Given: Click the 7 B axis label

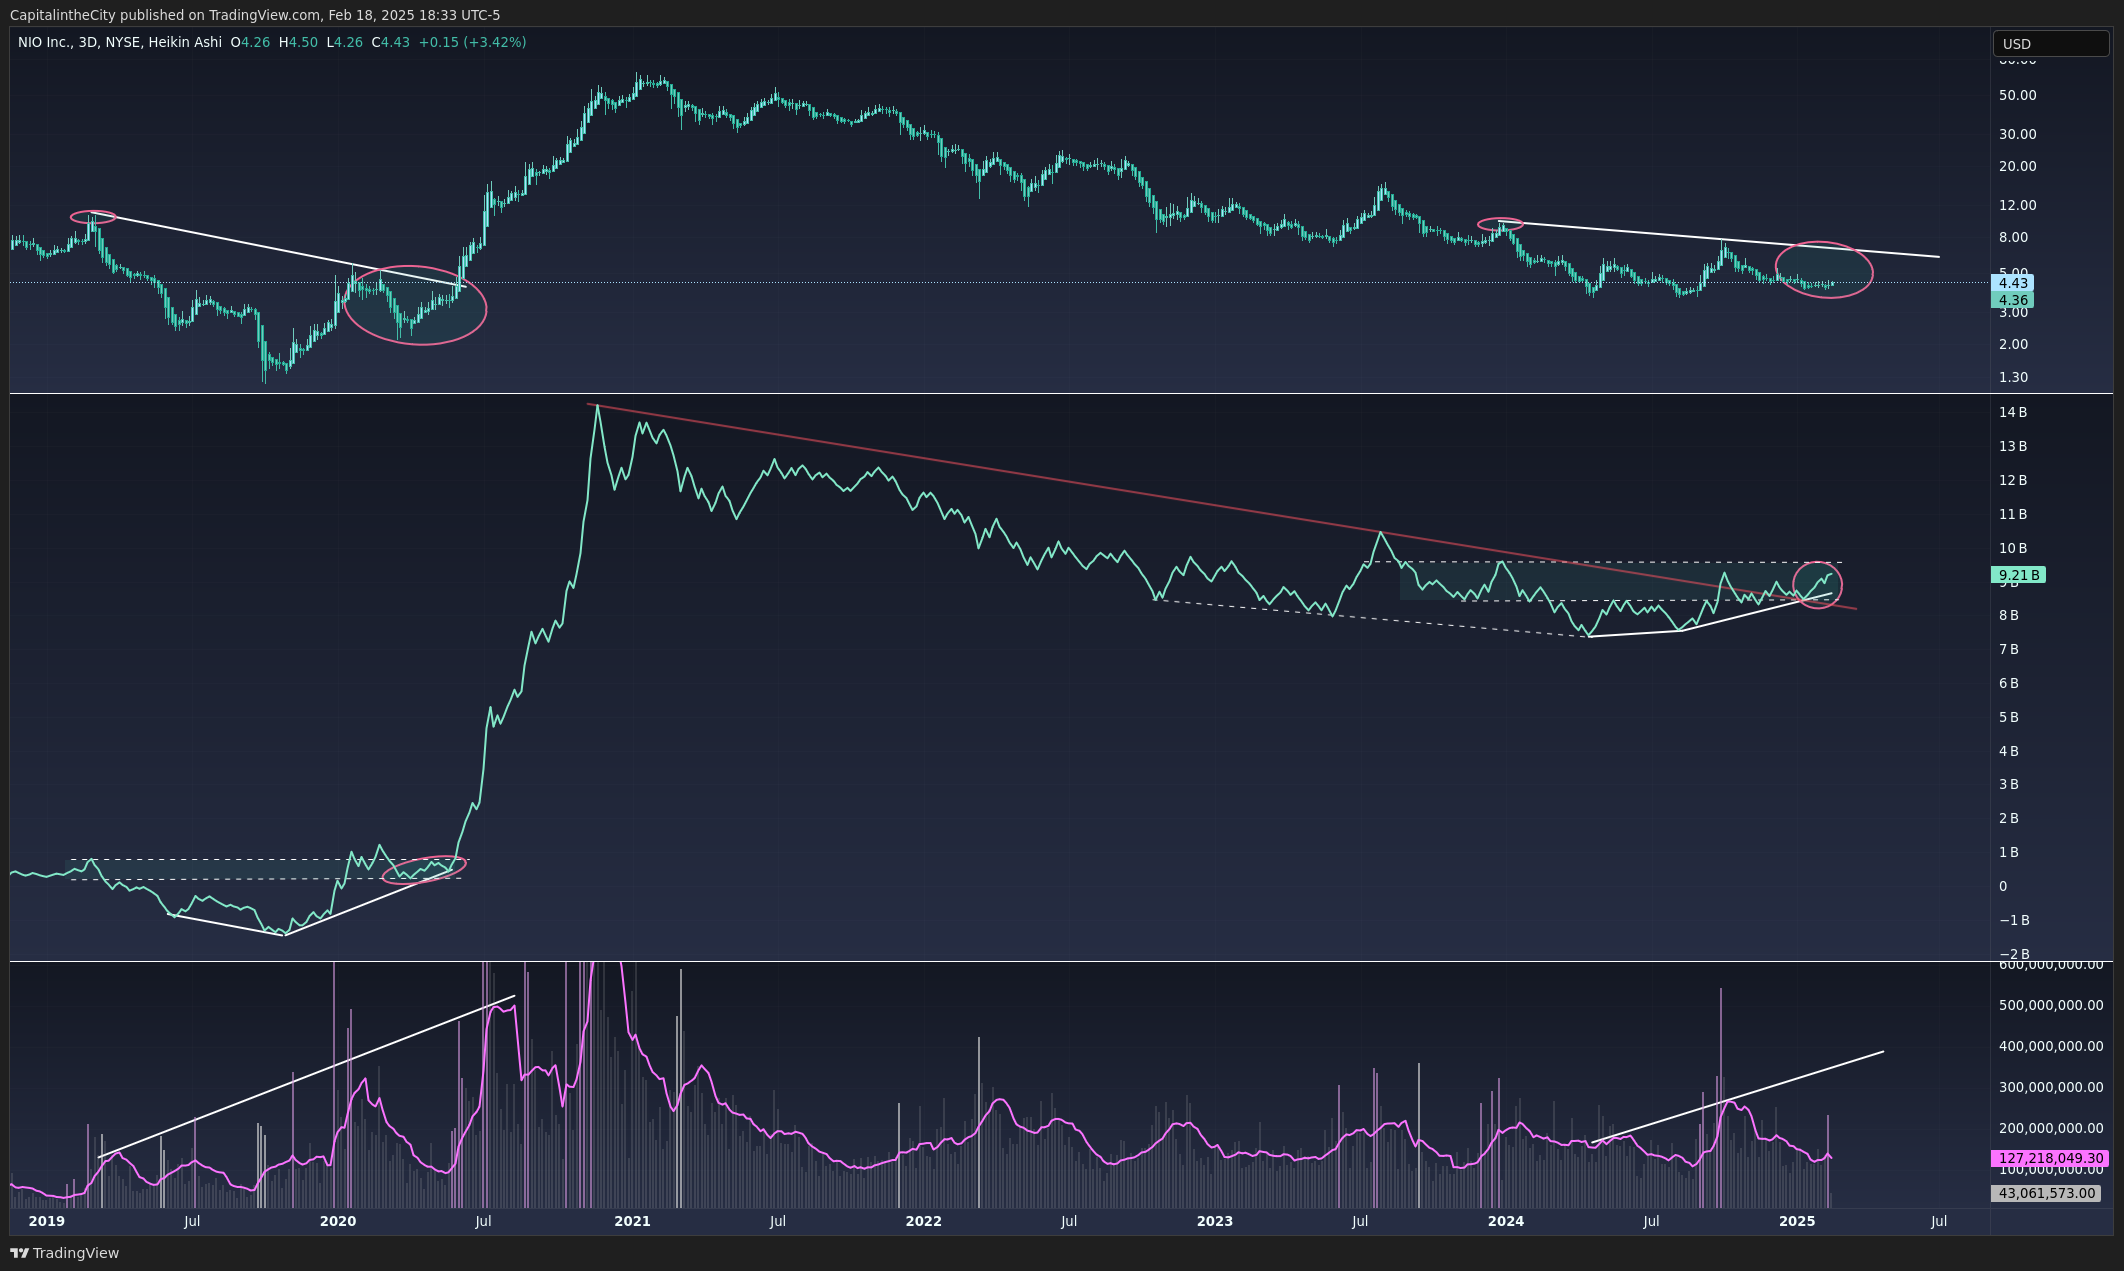Looking at the screenshot, I should coord(2008,649).
